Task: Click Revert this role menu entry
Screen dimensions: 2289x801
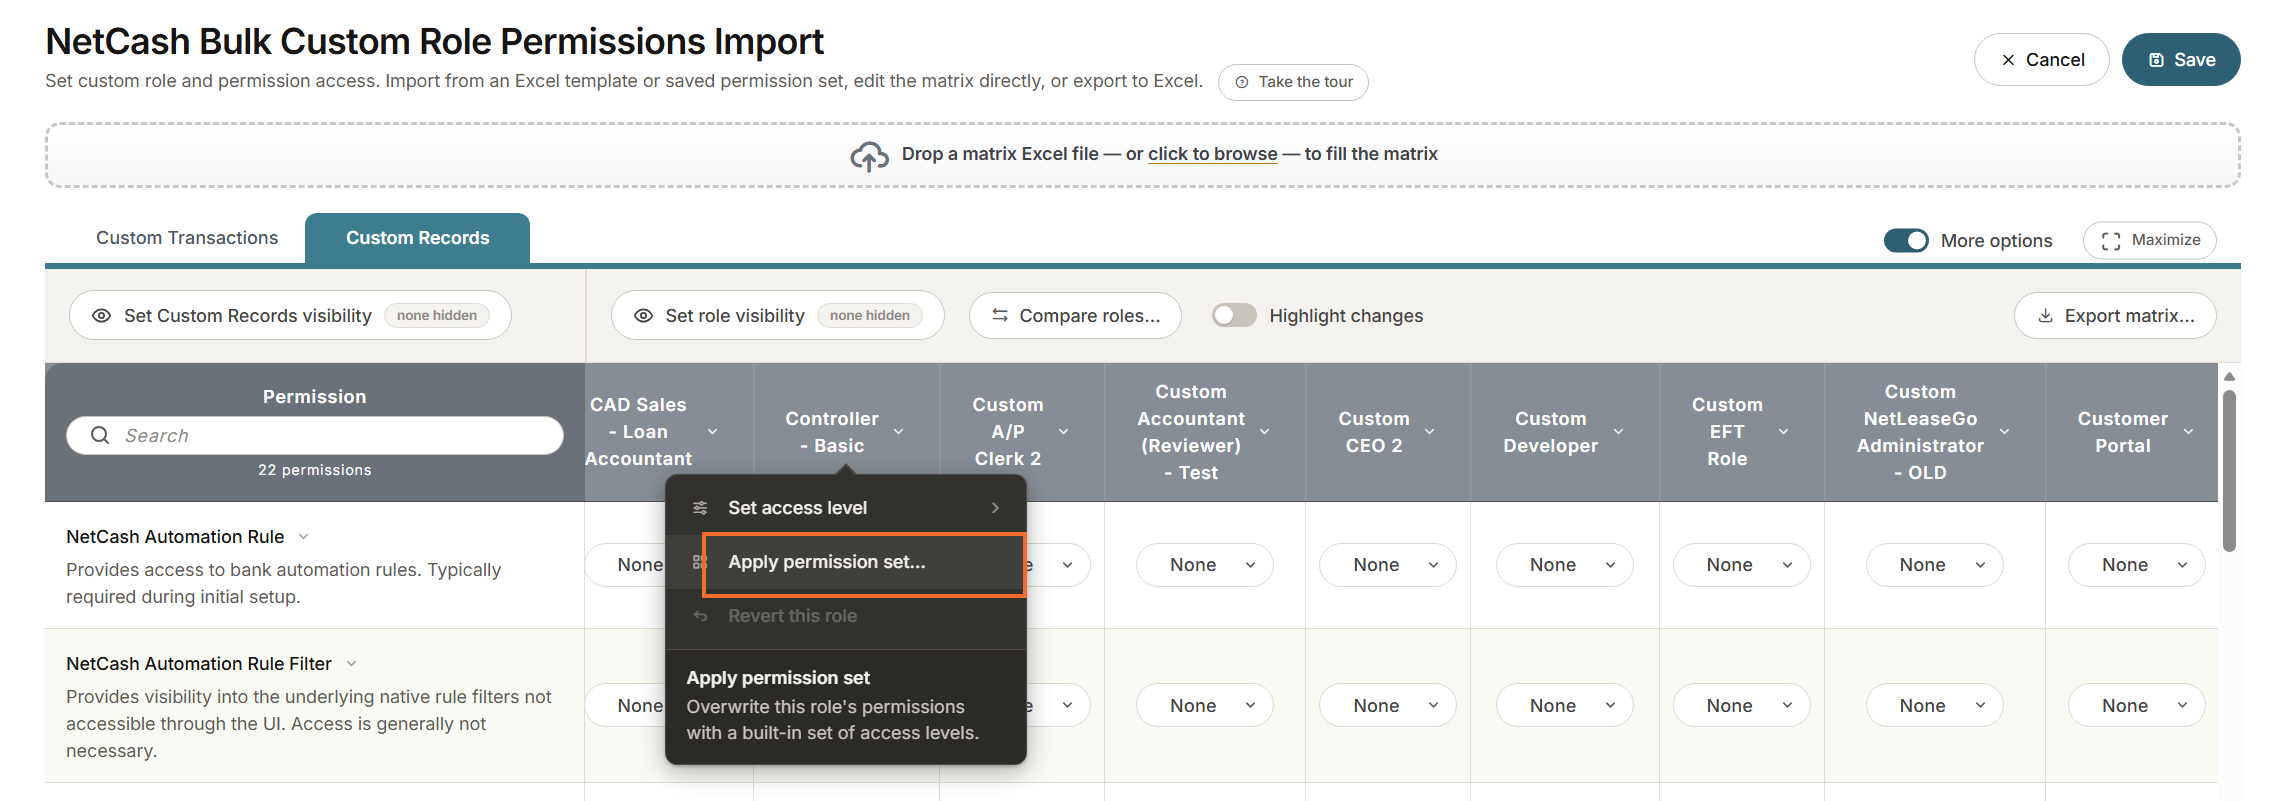Action: (846, 616)
